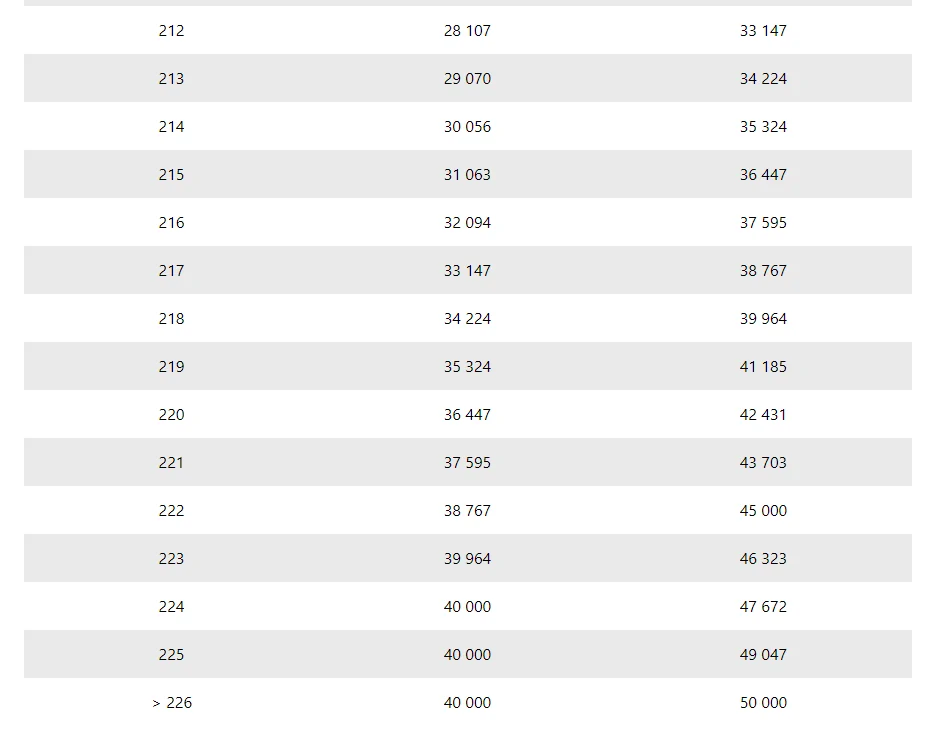Viewport: 934px width, 740px height.
Task: Click the 31 063 cell
Action: pos(467,175)
